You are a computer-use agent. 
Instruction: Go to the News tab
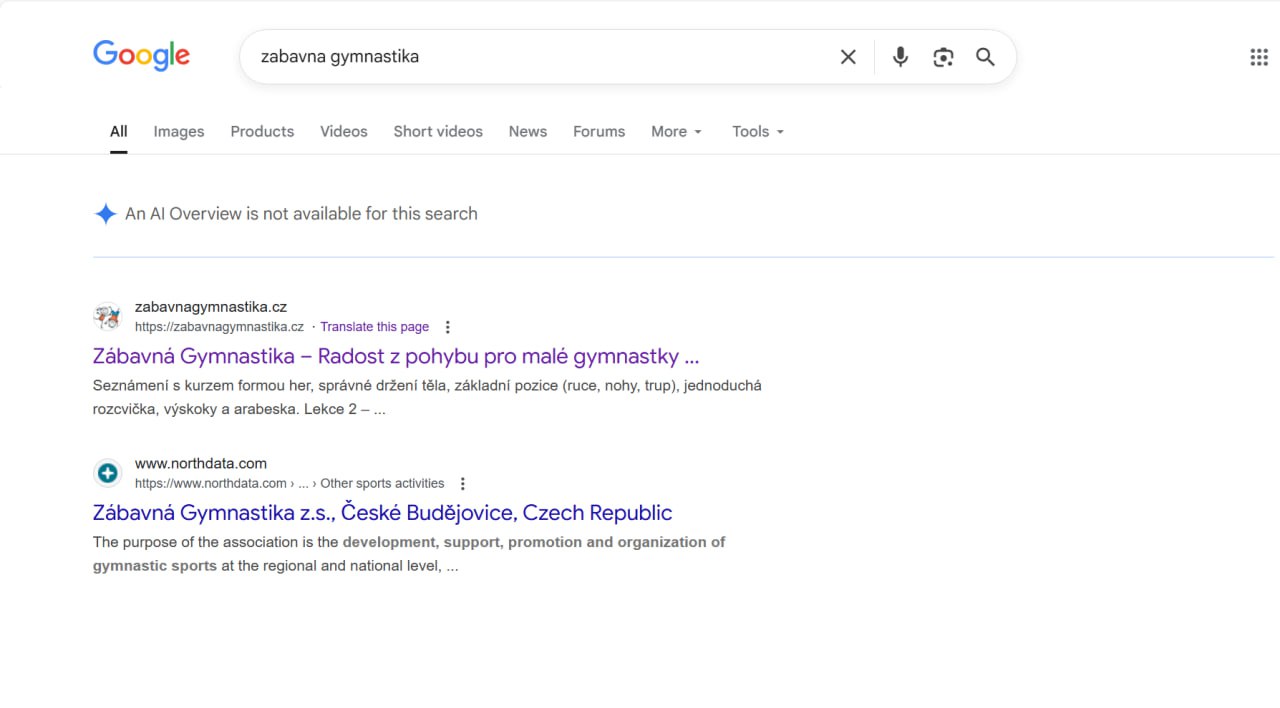(x=527, y=131)
